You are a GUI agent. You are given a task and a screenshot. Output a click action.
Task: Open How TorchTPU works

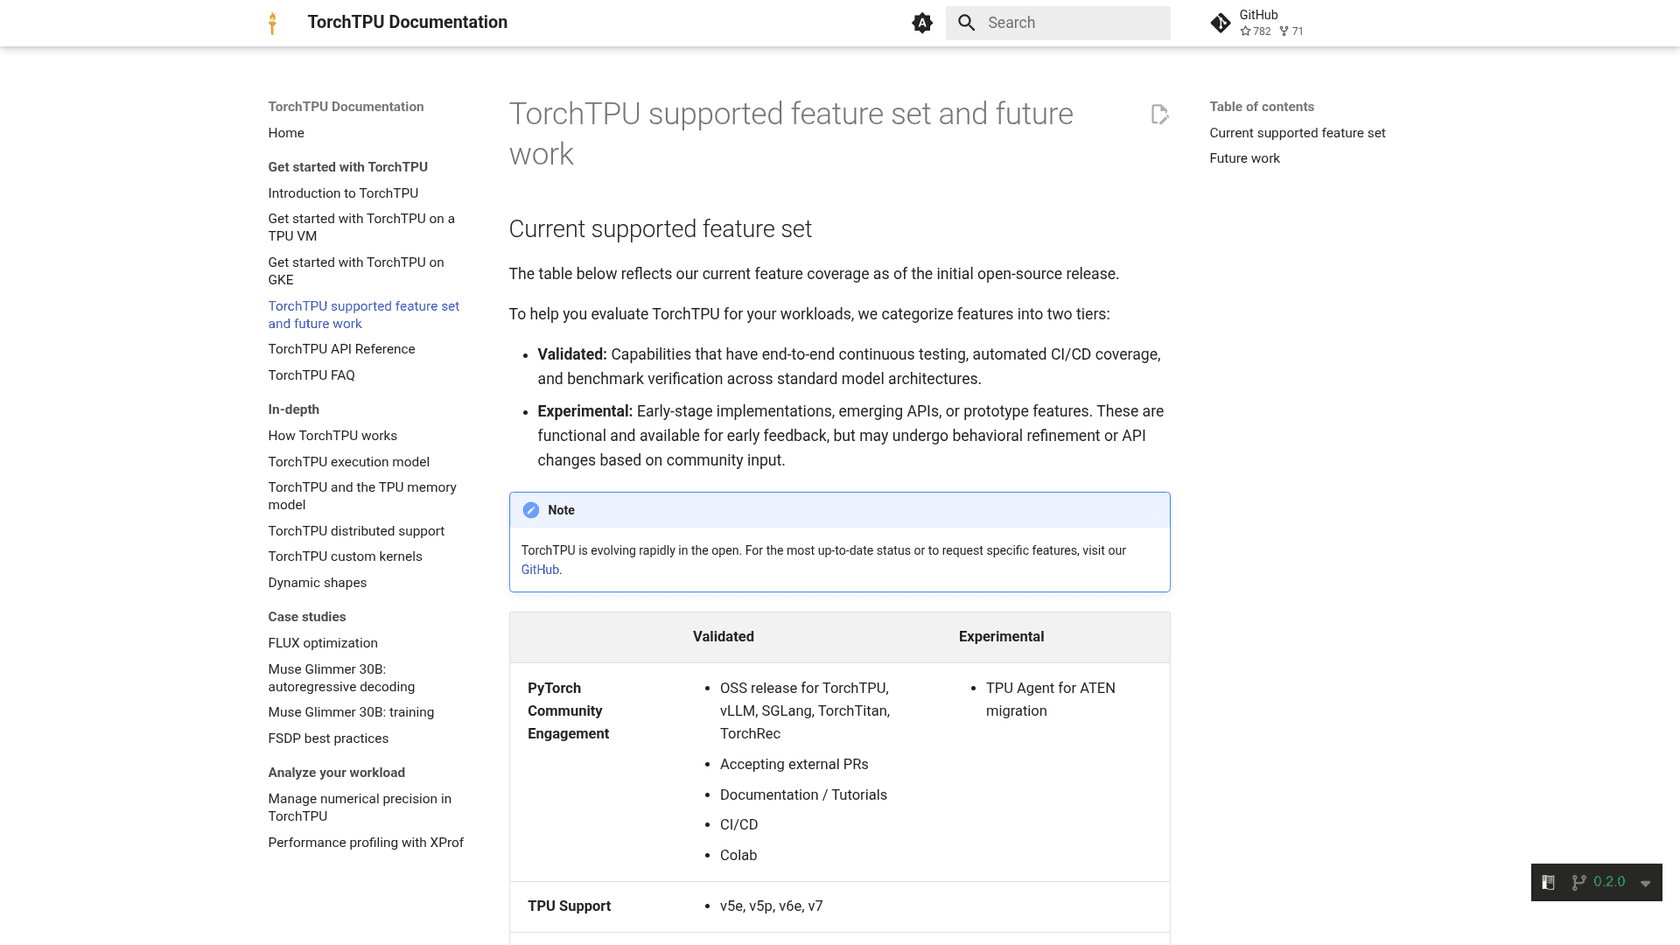click(x=332, y=436)
